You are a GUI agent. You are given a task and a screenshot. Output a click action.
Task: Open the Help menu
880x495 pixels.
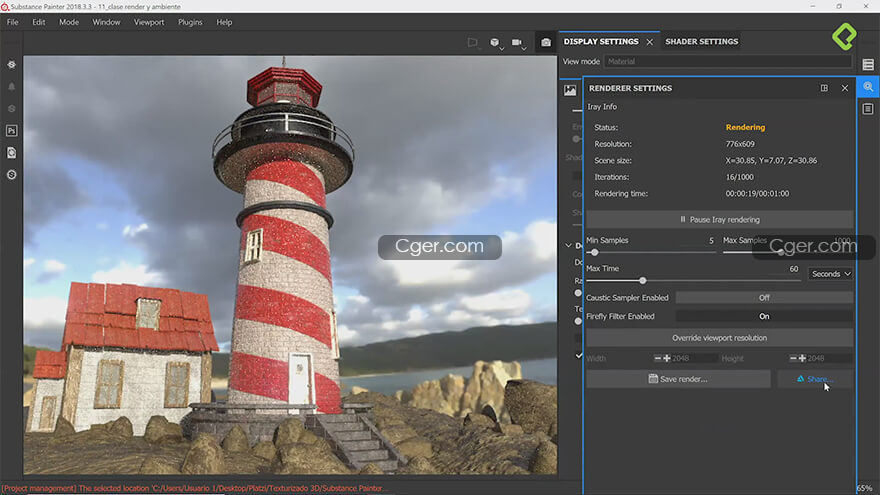point(224,22)
